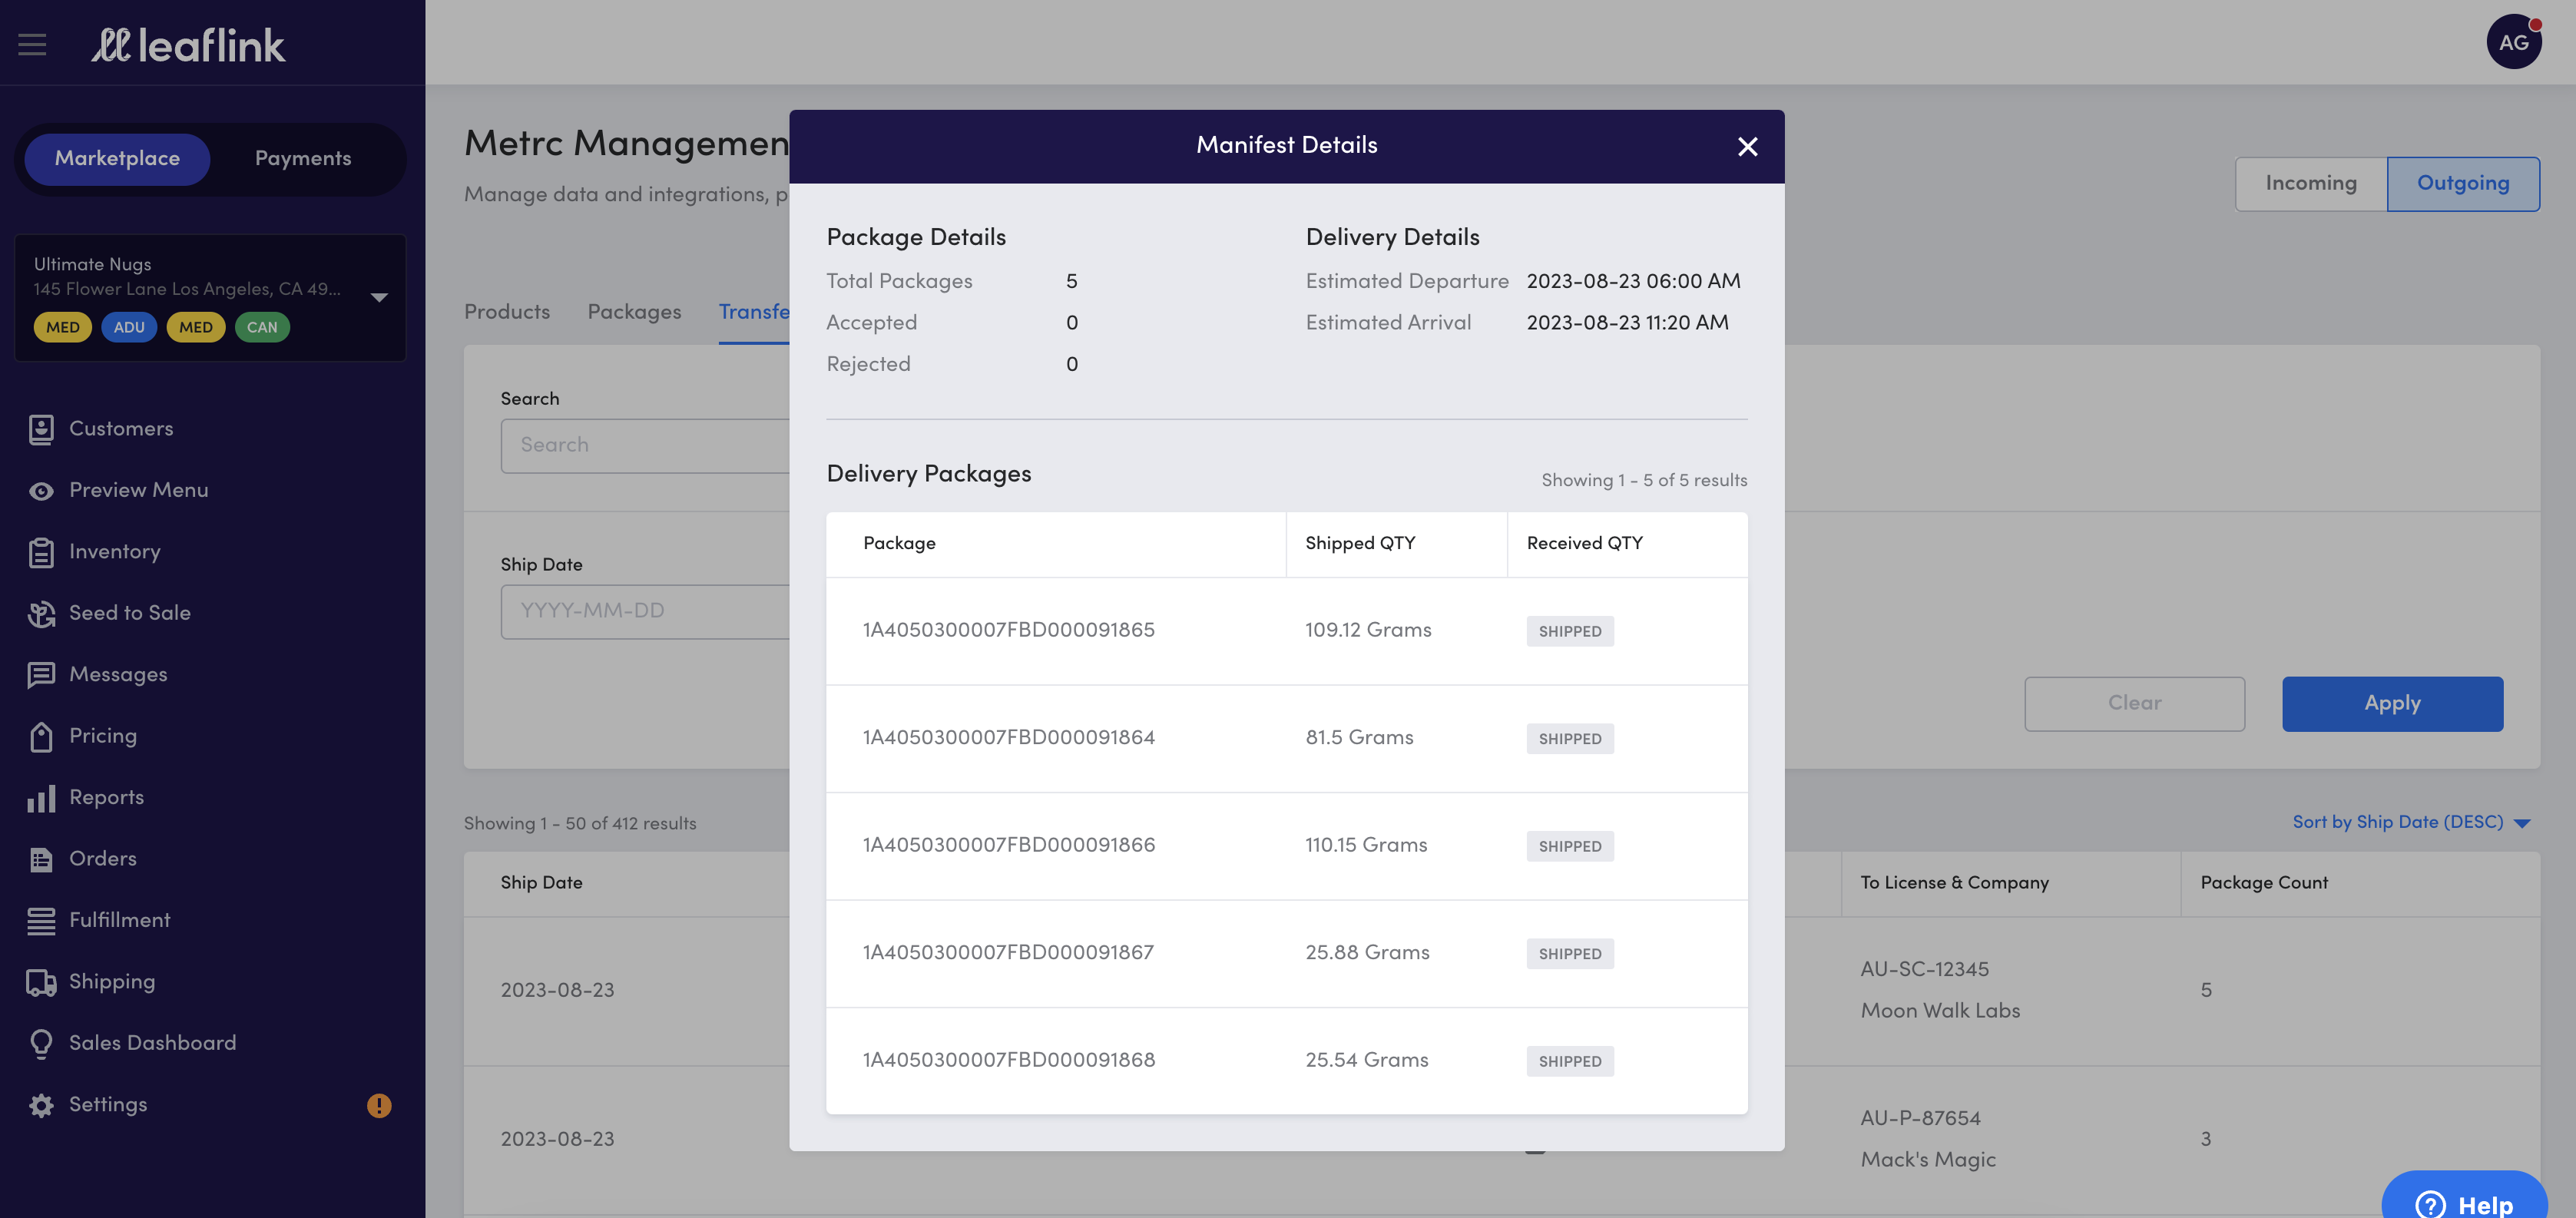Click the ADU license badge

(129, 328)
